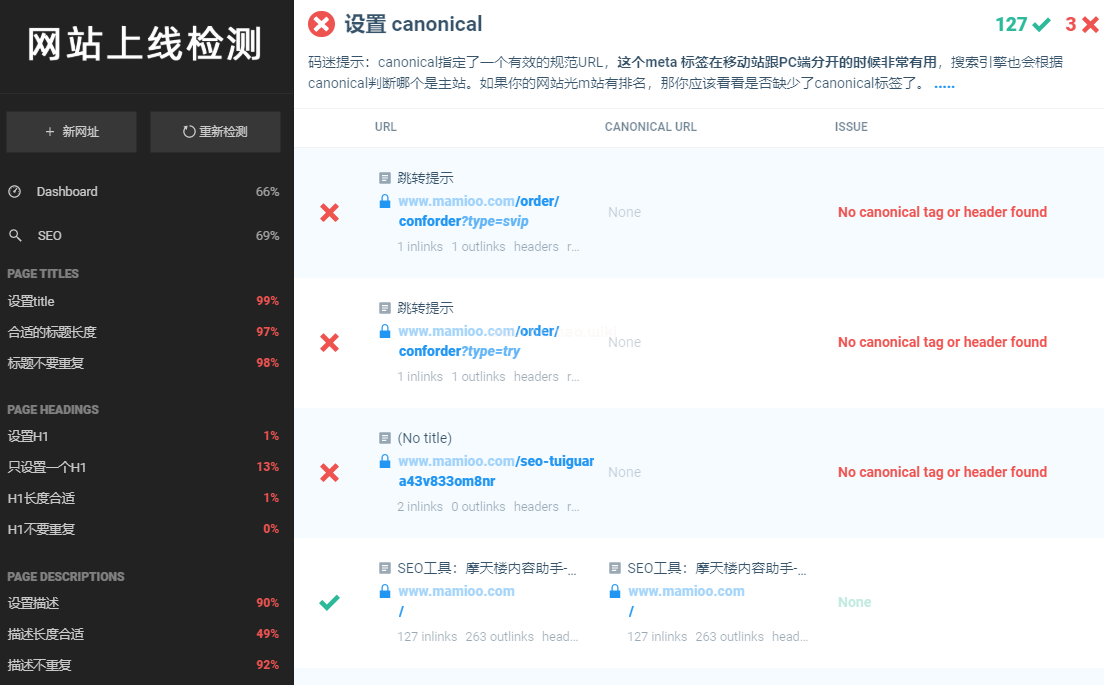Select 只设置一个H1 in sidebar
This screenshot has height=685, width=1104.
(47, 467)
